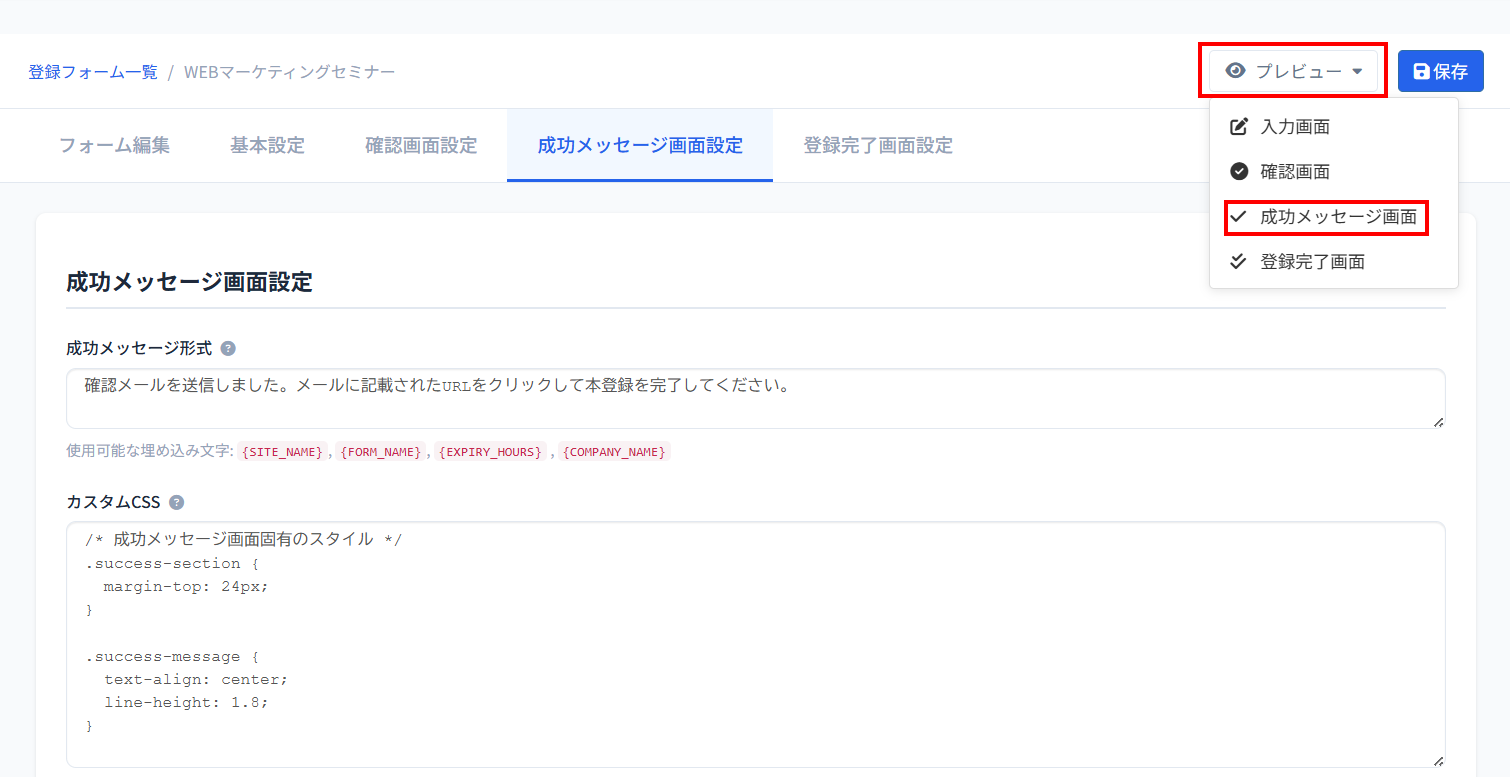This screenshot has width=1510, height=777.
Task: Collapse the プレビュー dropdown caret
Action: tap(1357, 72)
